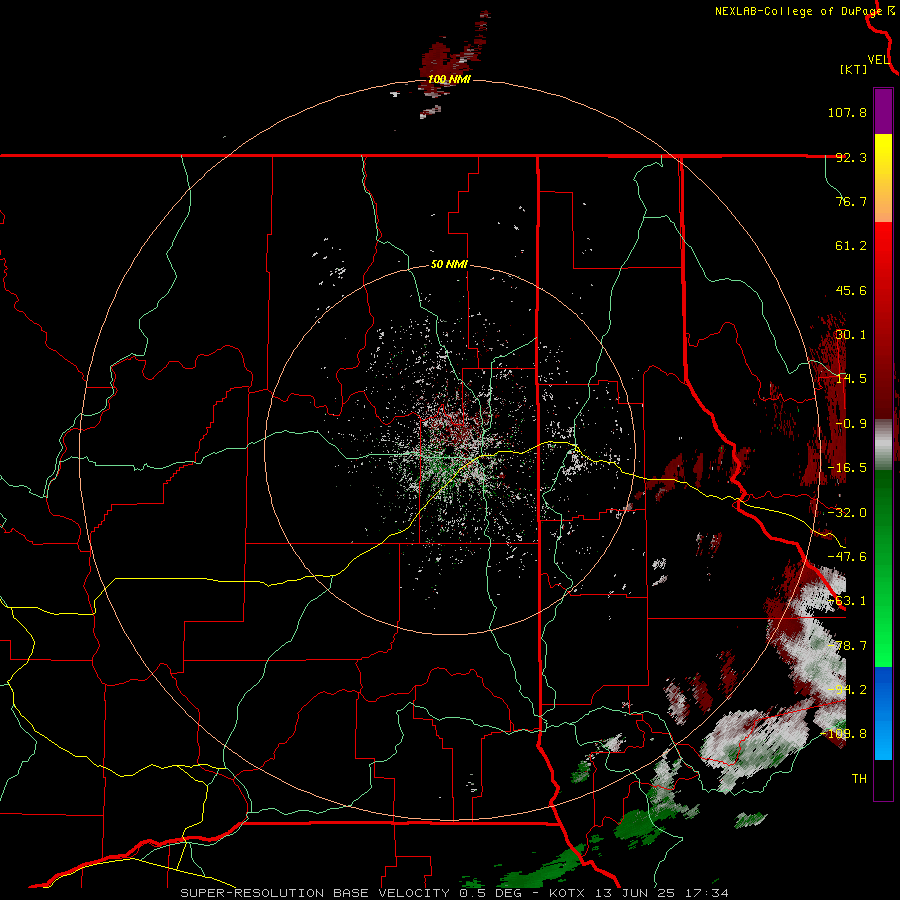Click the yellow segment of velocity color bar

coord(883,178)
